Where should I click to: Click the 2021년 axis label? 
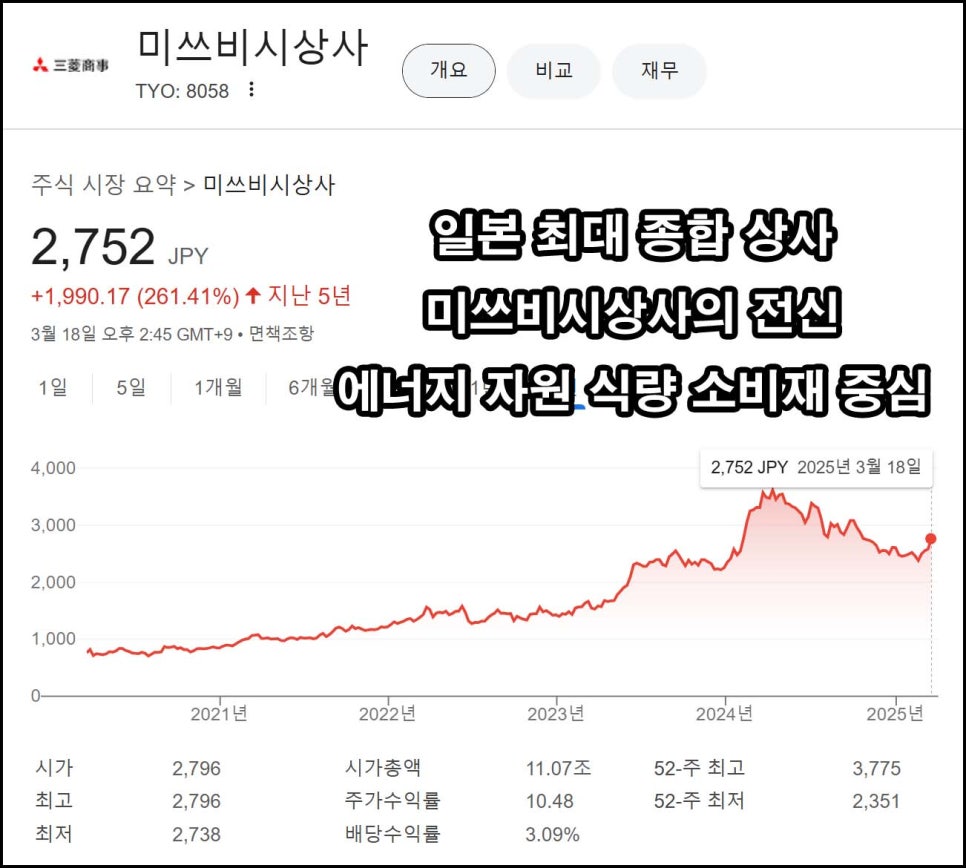tap(219, 714)
